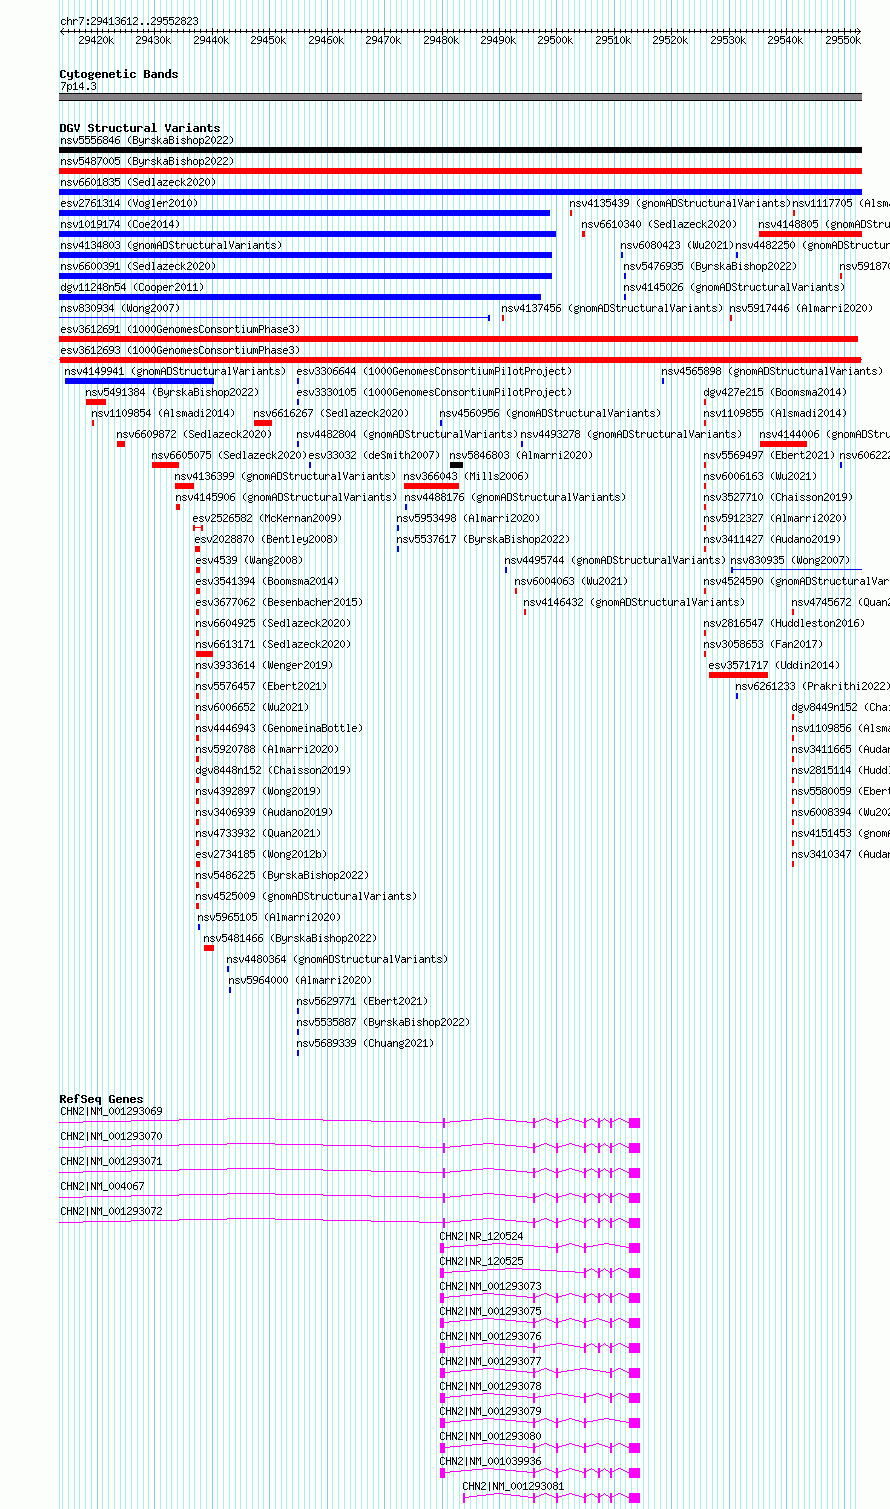Open nsv1019174 (Coe2014) variant details
The height and width of the screenshot is (1509, 890).
pyautogui.click(x=120, y=224)
